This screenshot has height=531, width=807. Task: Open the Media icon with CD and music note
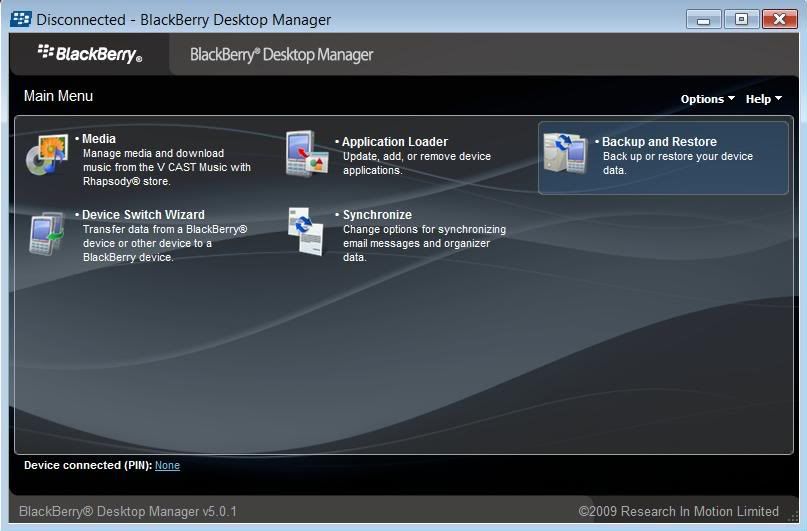(x=47, y=154)
